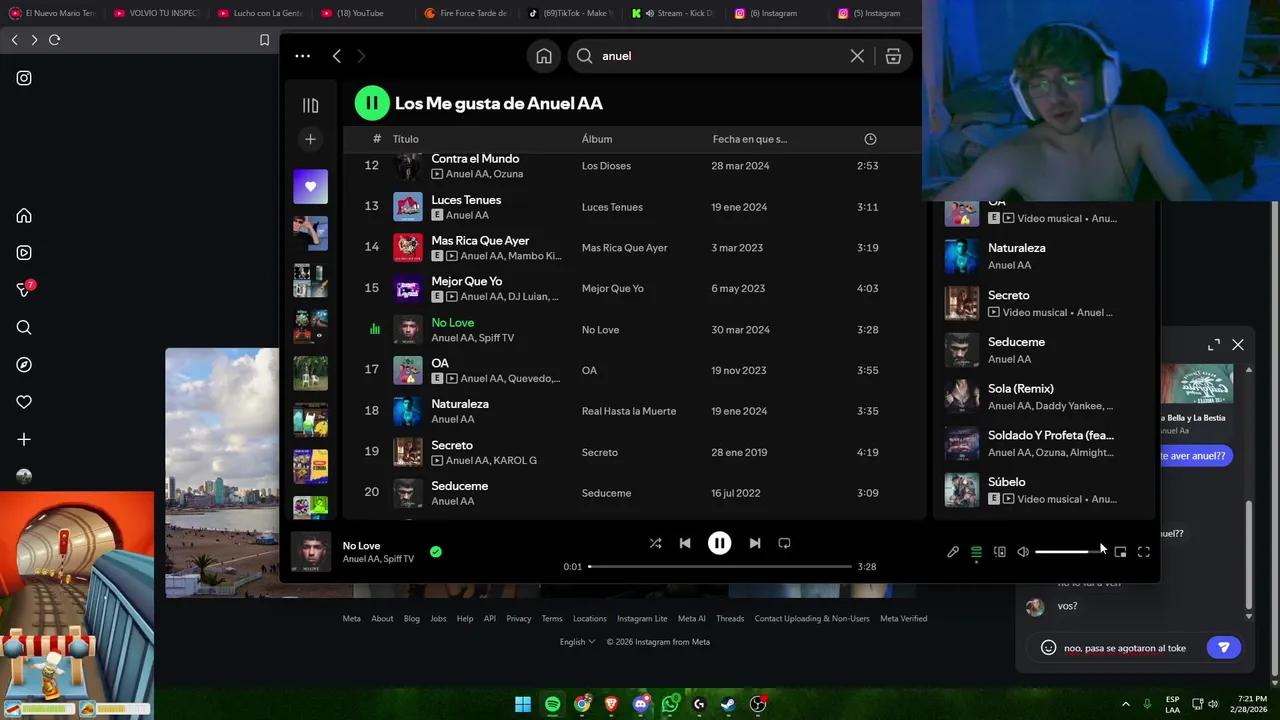
Task: Clear the 'anuel' search with X icon
Action: (857, 56)
